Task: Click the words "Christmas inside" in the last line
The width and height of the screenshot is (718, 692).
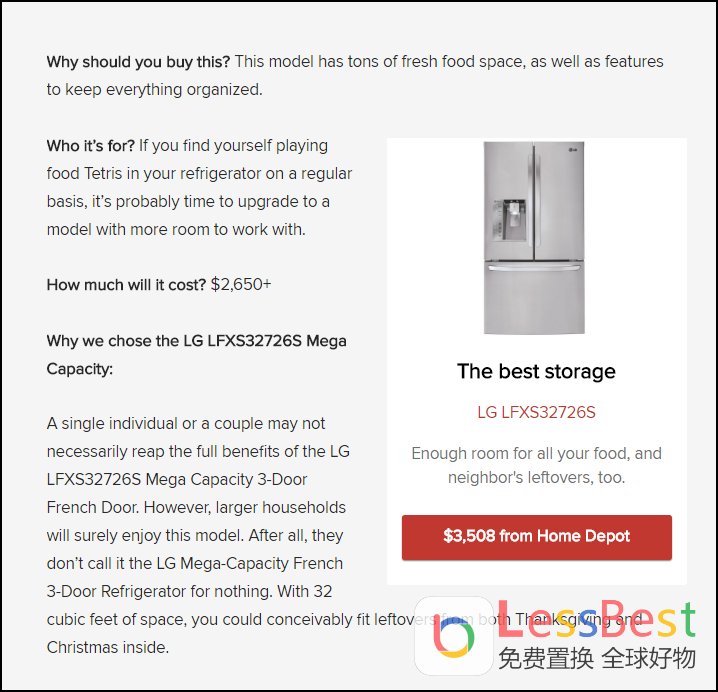Action: pos(108,647)
